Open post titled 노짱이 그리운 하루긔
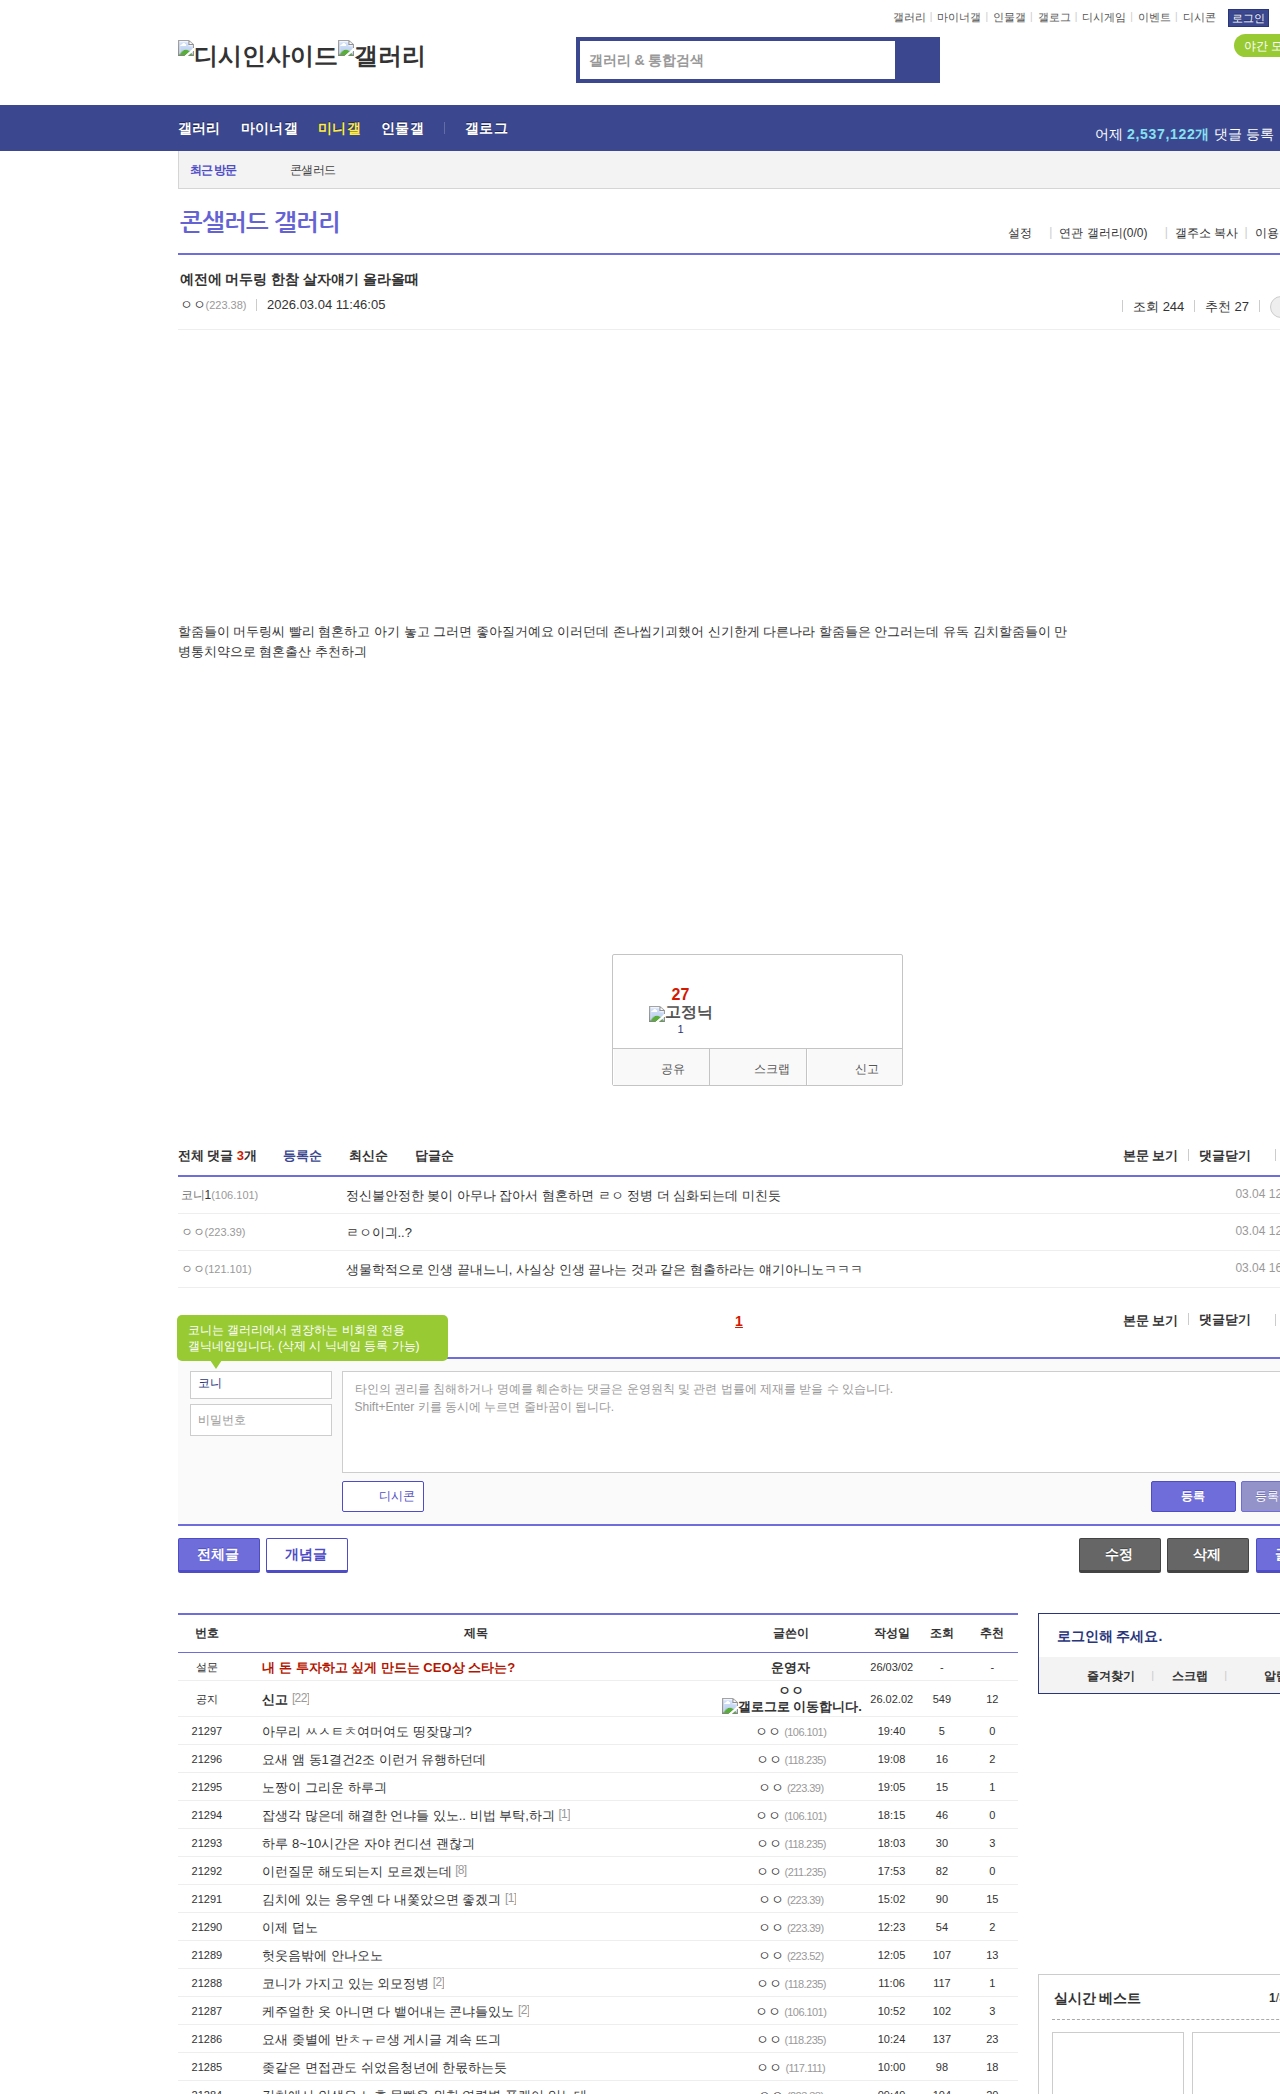 324,1787
